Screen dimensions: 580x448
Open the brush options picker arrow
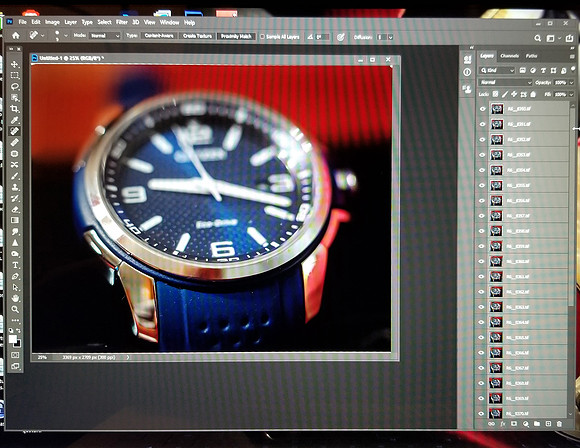point(66,36)
